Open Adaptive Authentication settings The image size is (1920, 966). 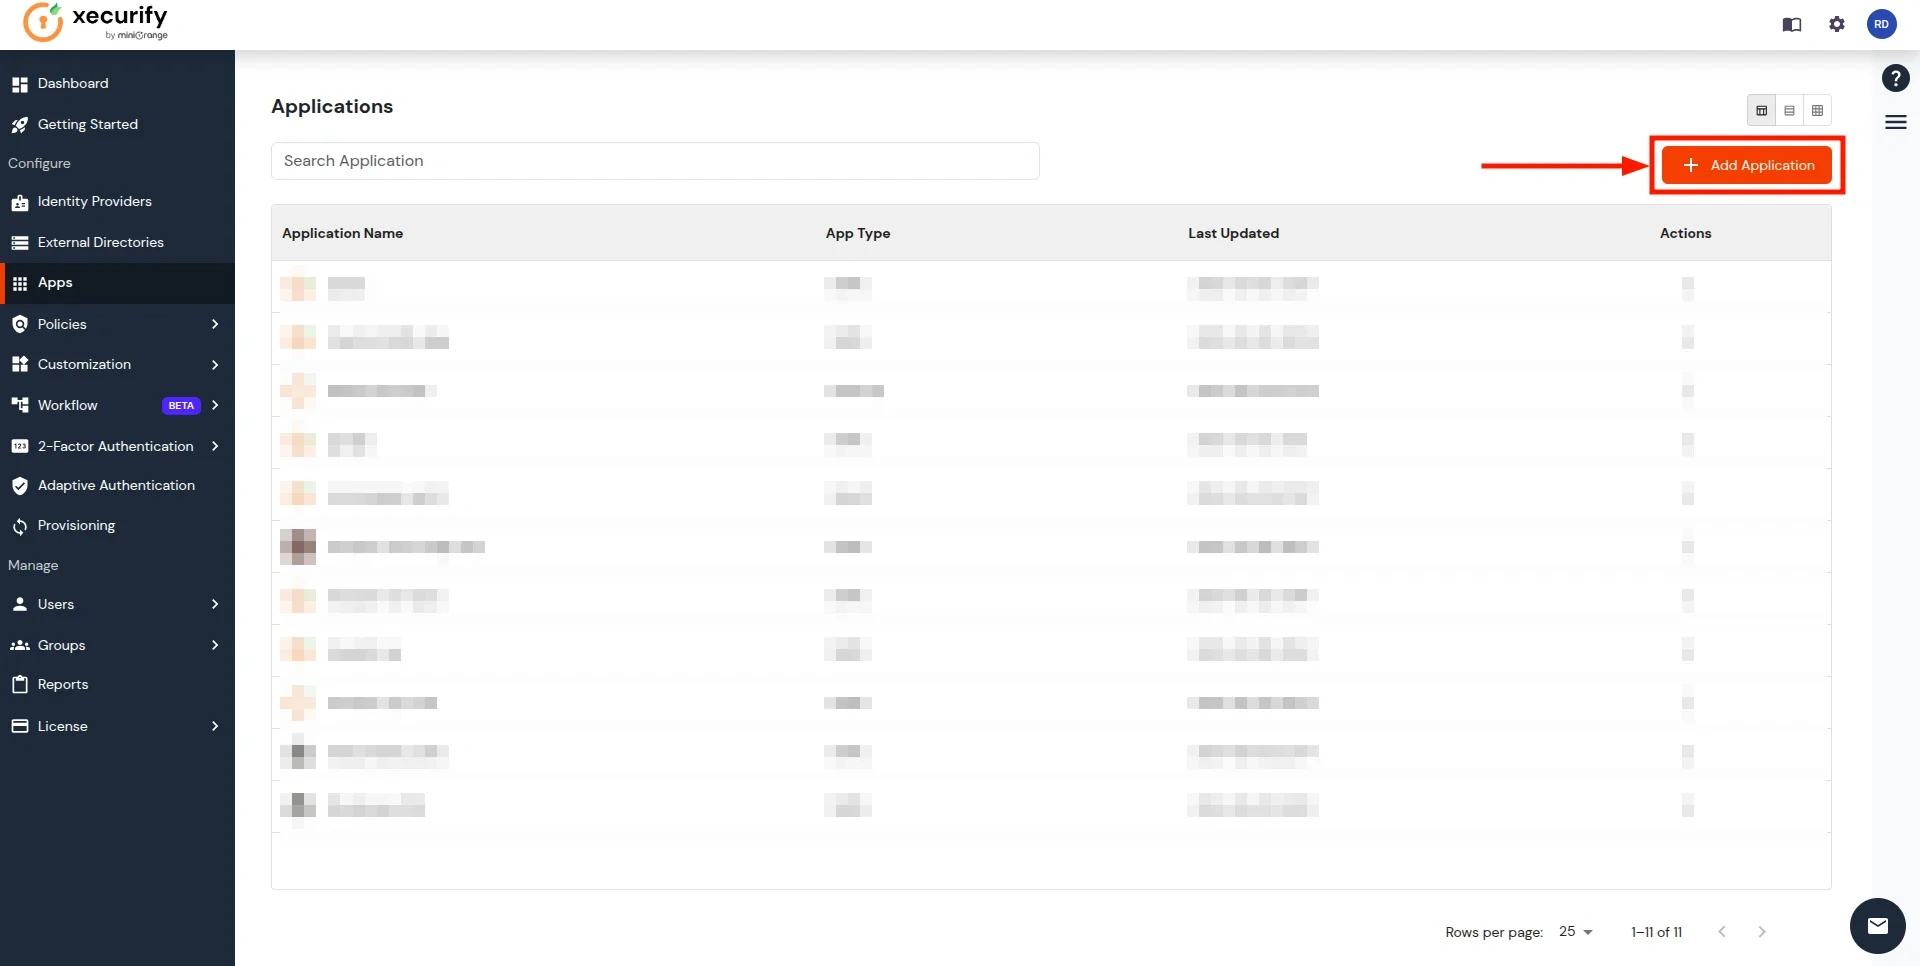pyautogui.click(x=115, y=485)
